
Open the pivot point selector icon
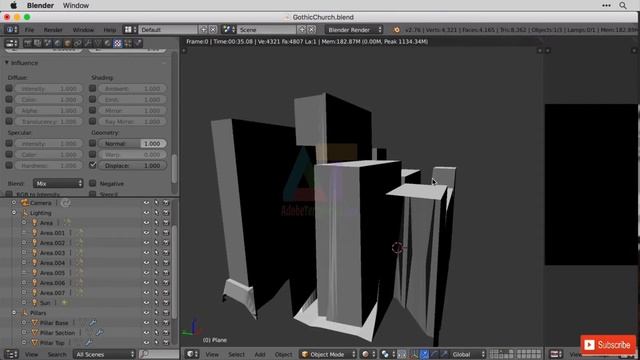tap(387, 354)
